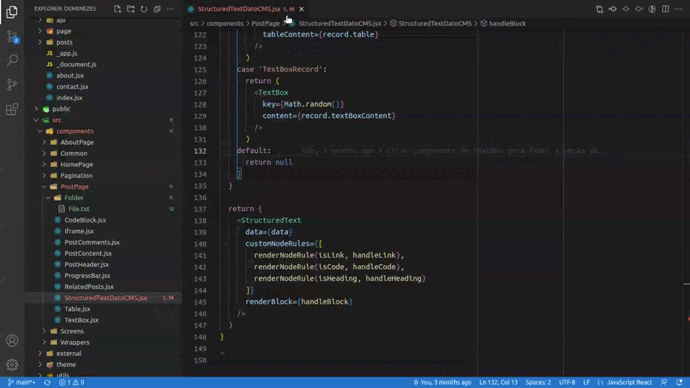
Task: Open PostComments.jsx file
Action: [x=92, y=242]
